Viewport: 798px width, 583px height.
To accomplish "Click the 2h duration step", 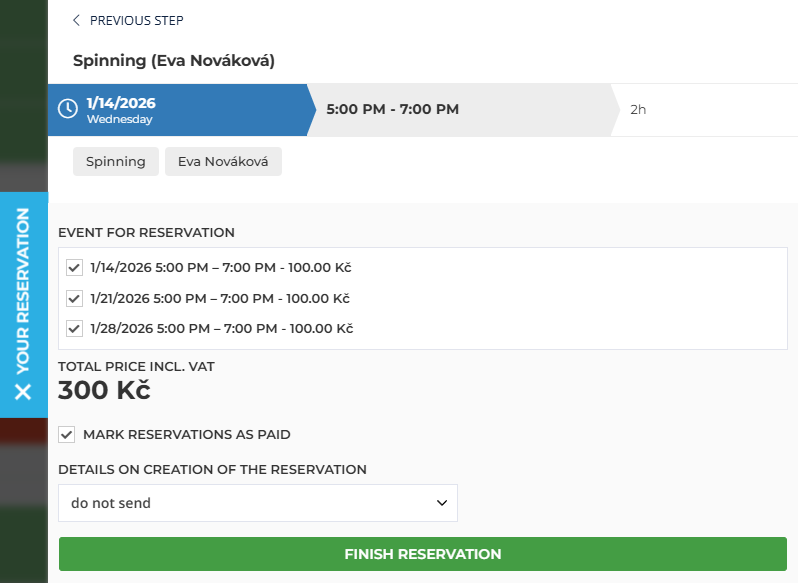I will [x=638, y=110].
